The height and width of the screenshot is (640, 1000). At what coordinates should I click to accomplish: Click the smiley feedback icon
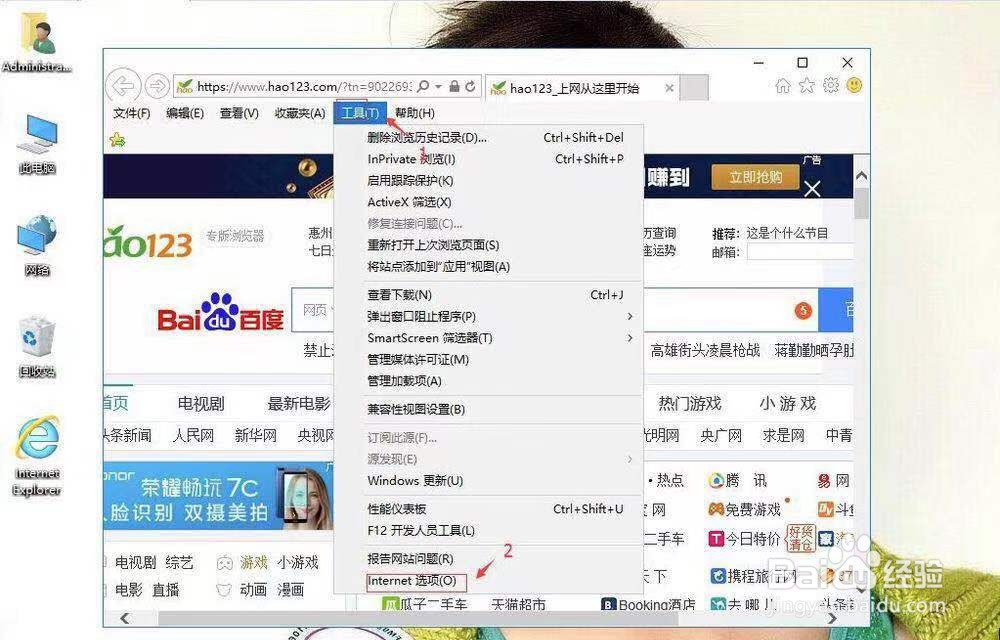tap(854, 84)
